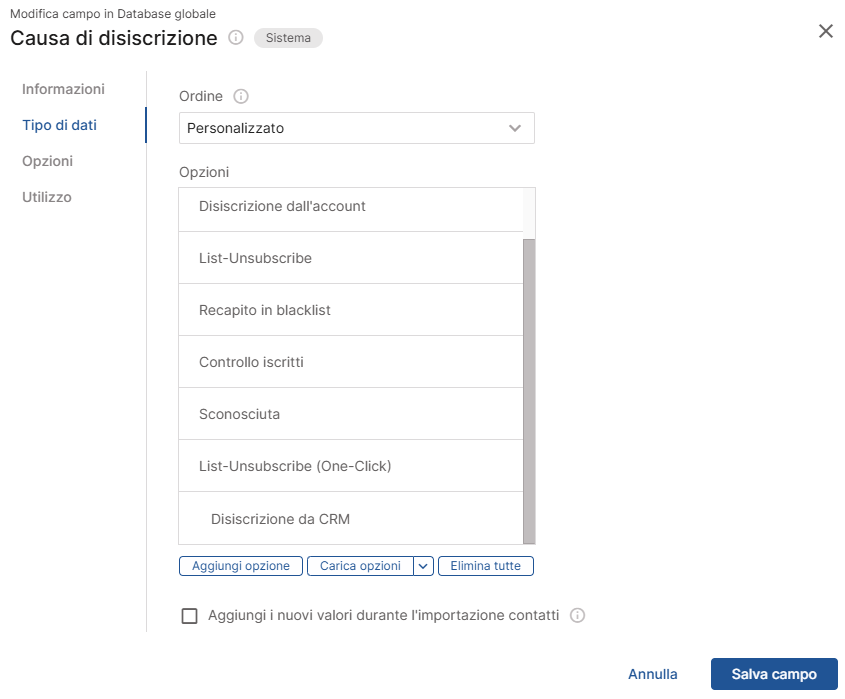Cancel with the Annulla link
This screenshot has height=699, width=845.
coord(652,674)
